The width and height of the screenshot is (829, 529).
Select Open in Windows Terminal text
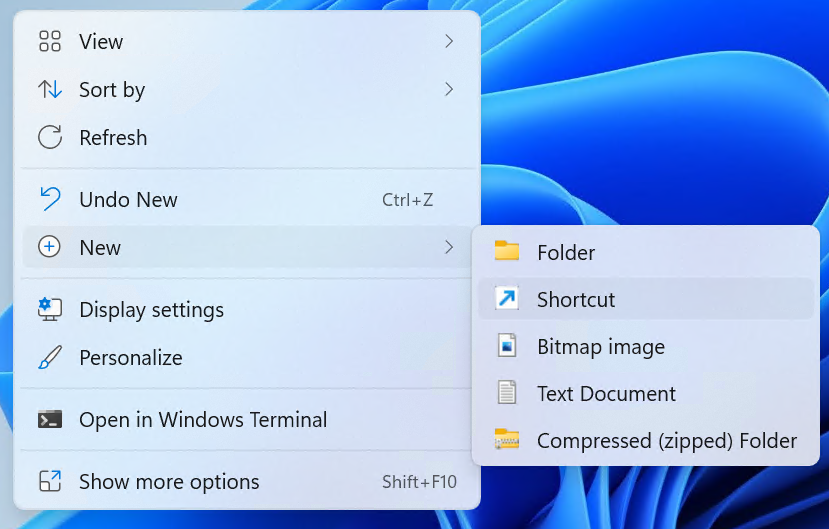point(203,420)
